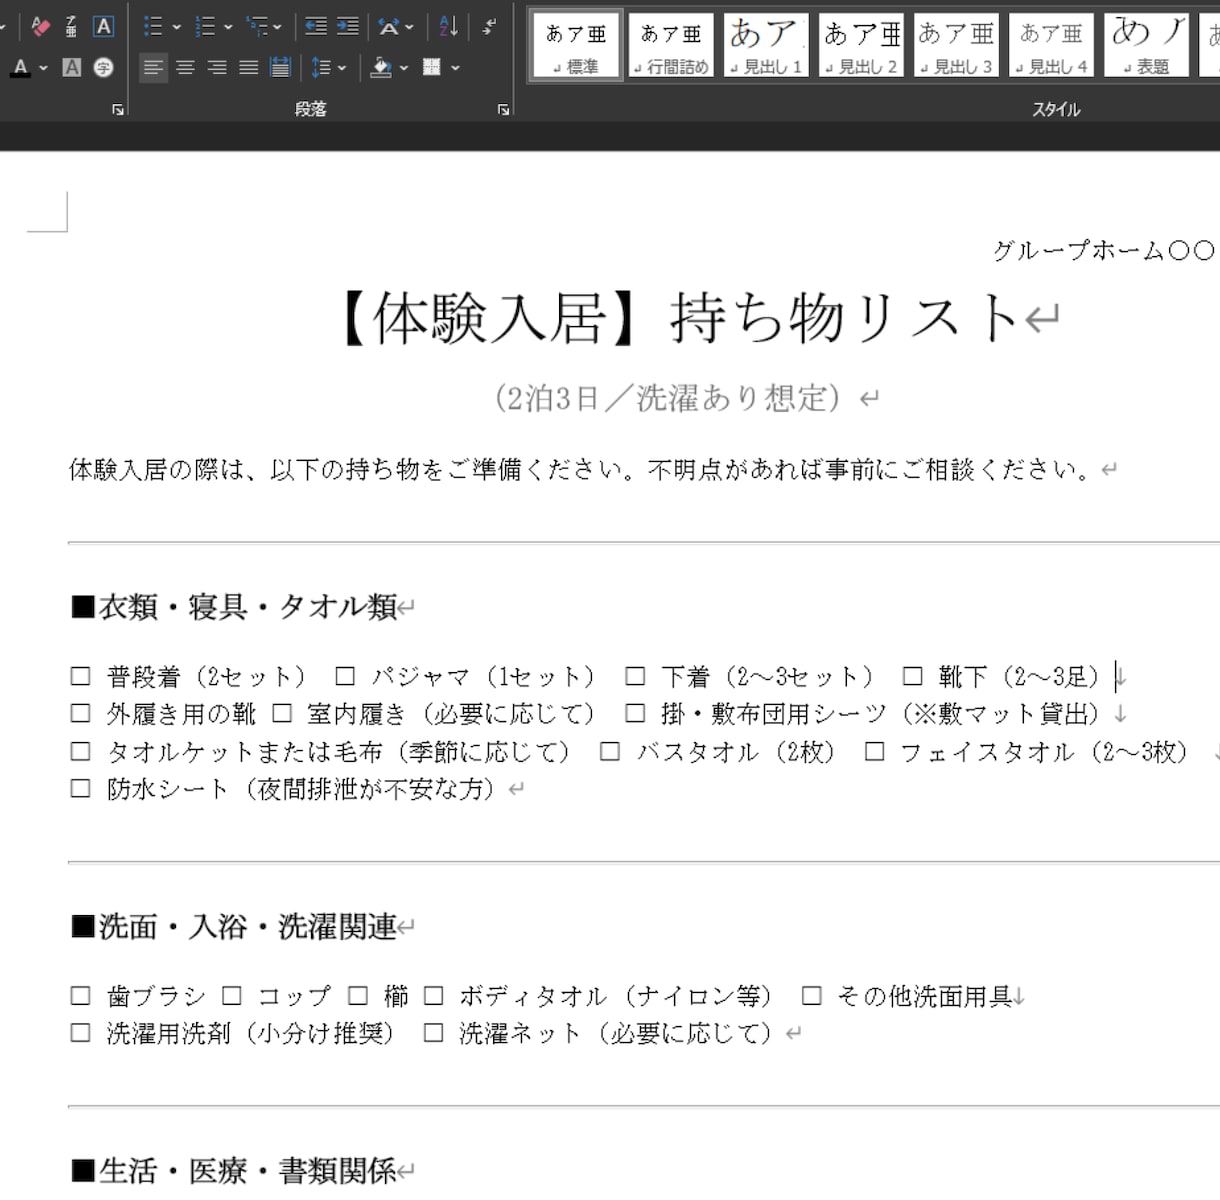1220x1200 pixels.
Task: Click the title 【体験入居】持ち物リスト
Action: coord(680,319)
